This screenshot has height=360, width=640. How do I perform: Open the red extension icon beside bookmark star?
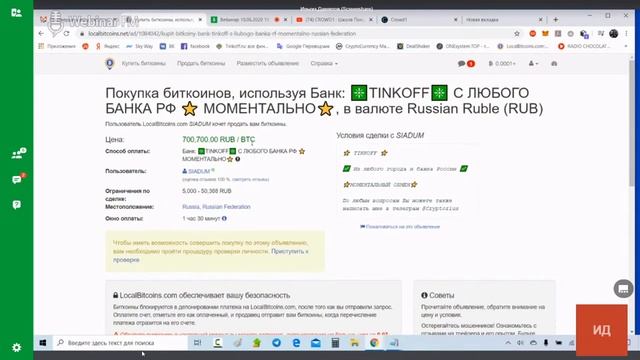(x=533, y=33)
